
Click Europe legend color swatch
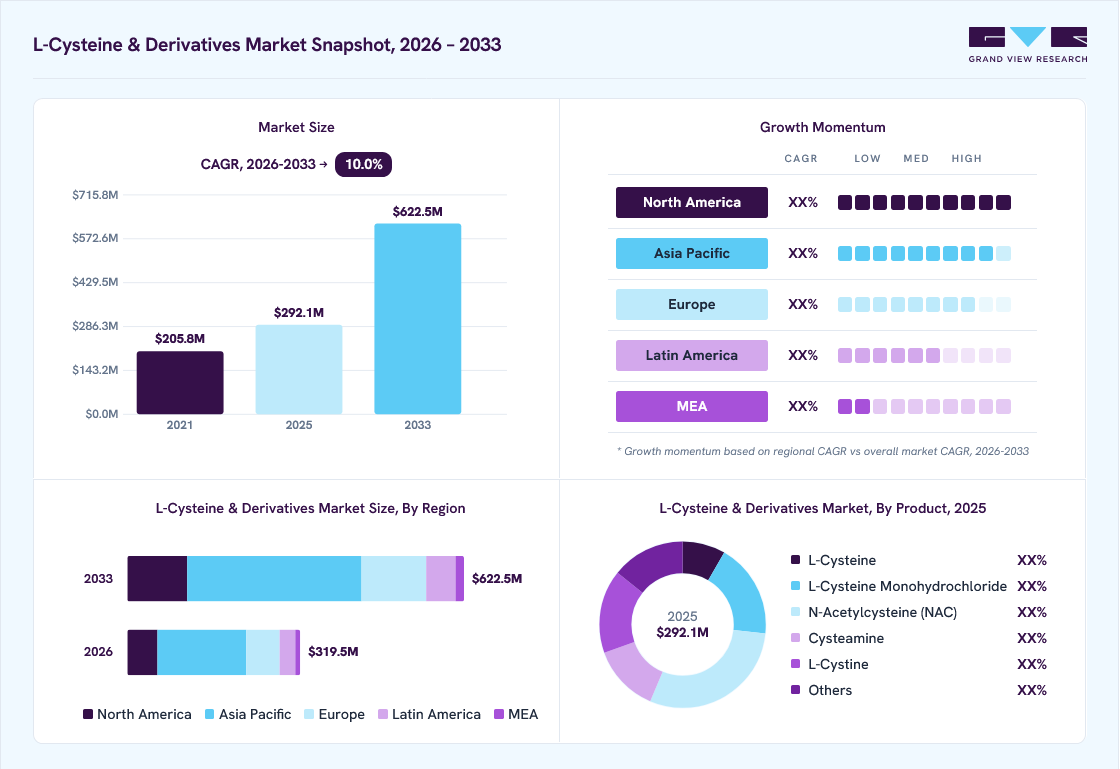tap(309, 714)
